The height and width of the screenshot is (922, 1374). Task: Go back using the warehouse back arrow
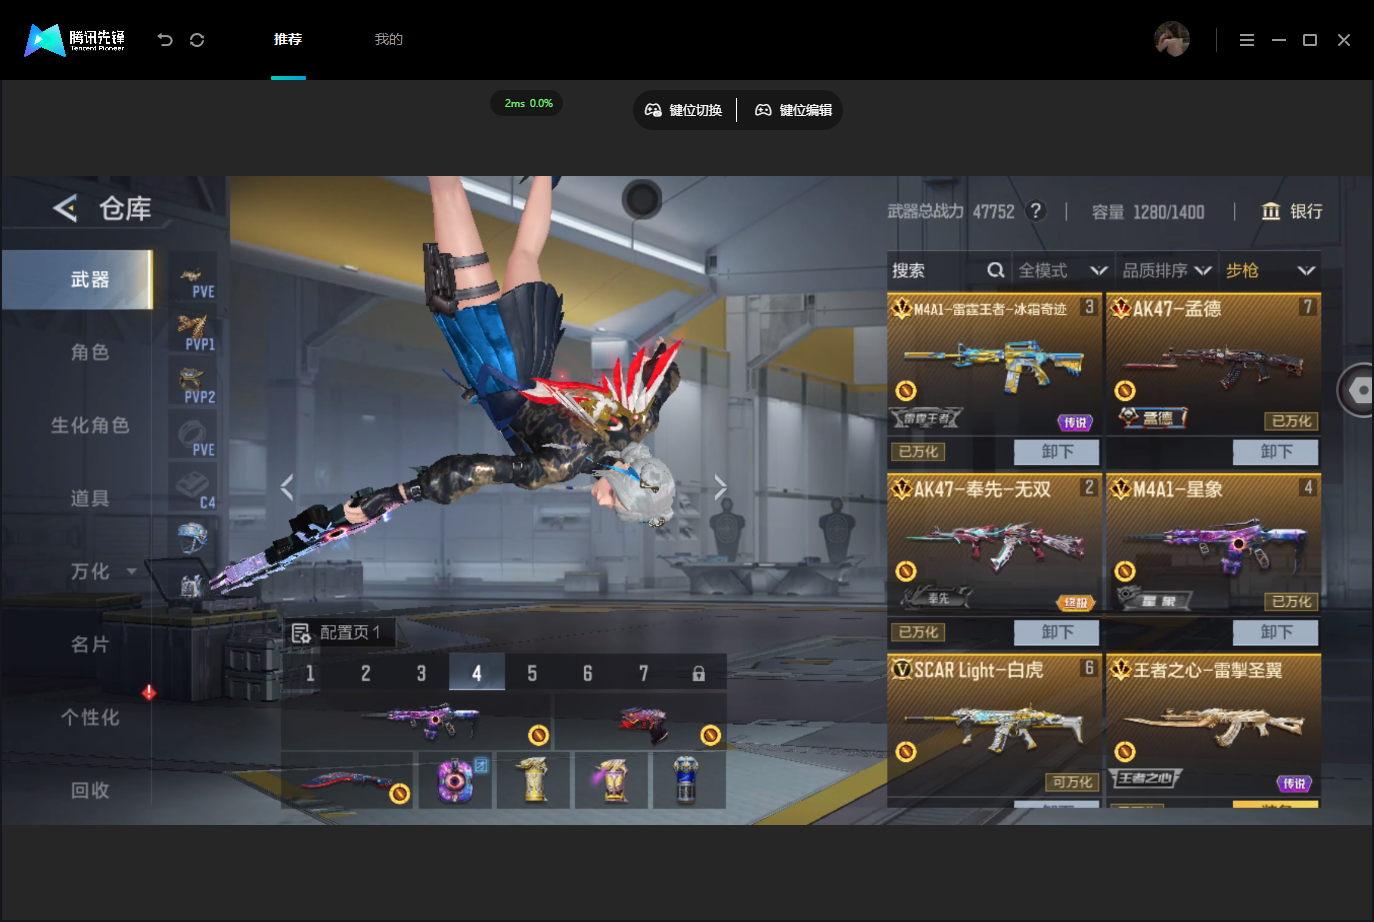pyautogui.click(x=65, y=208)
